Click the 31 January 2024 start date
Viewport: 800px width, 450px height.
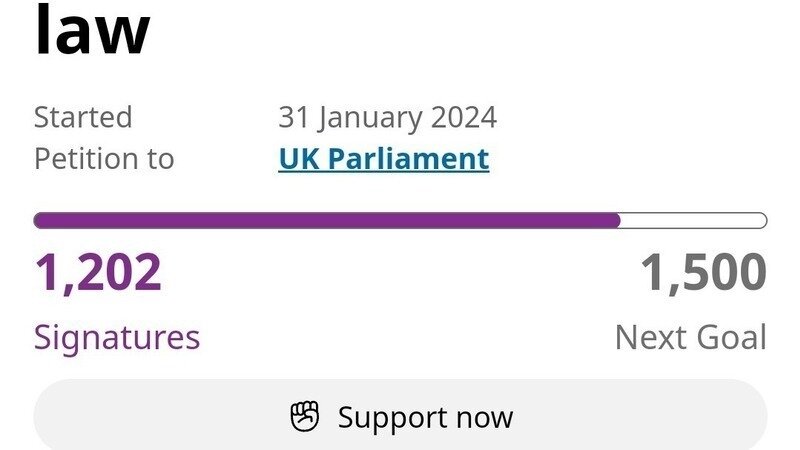pyautogui.click(x=387, y=117)
